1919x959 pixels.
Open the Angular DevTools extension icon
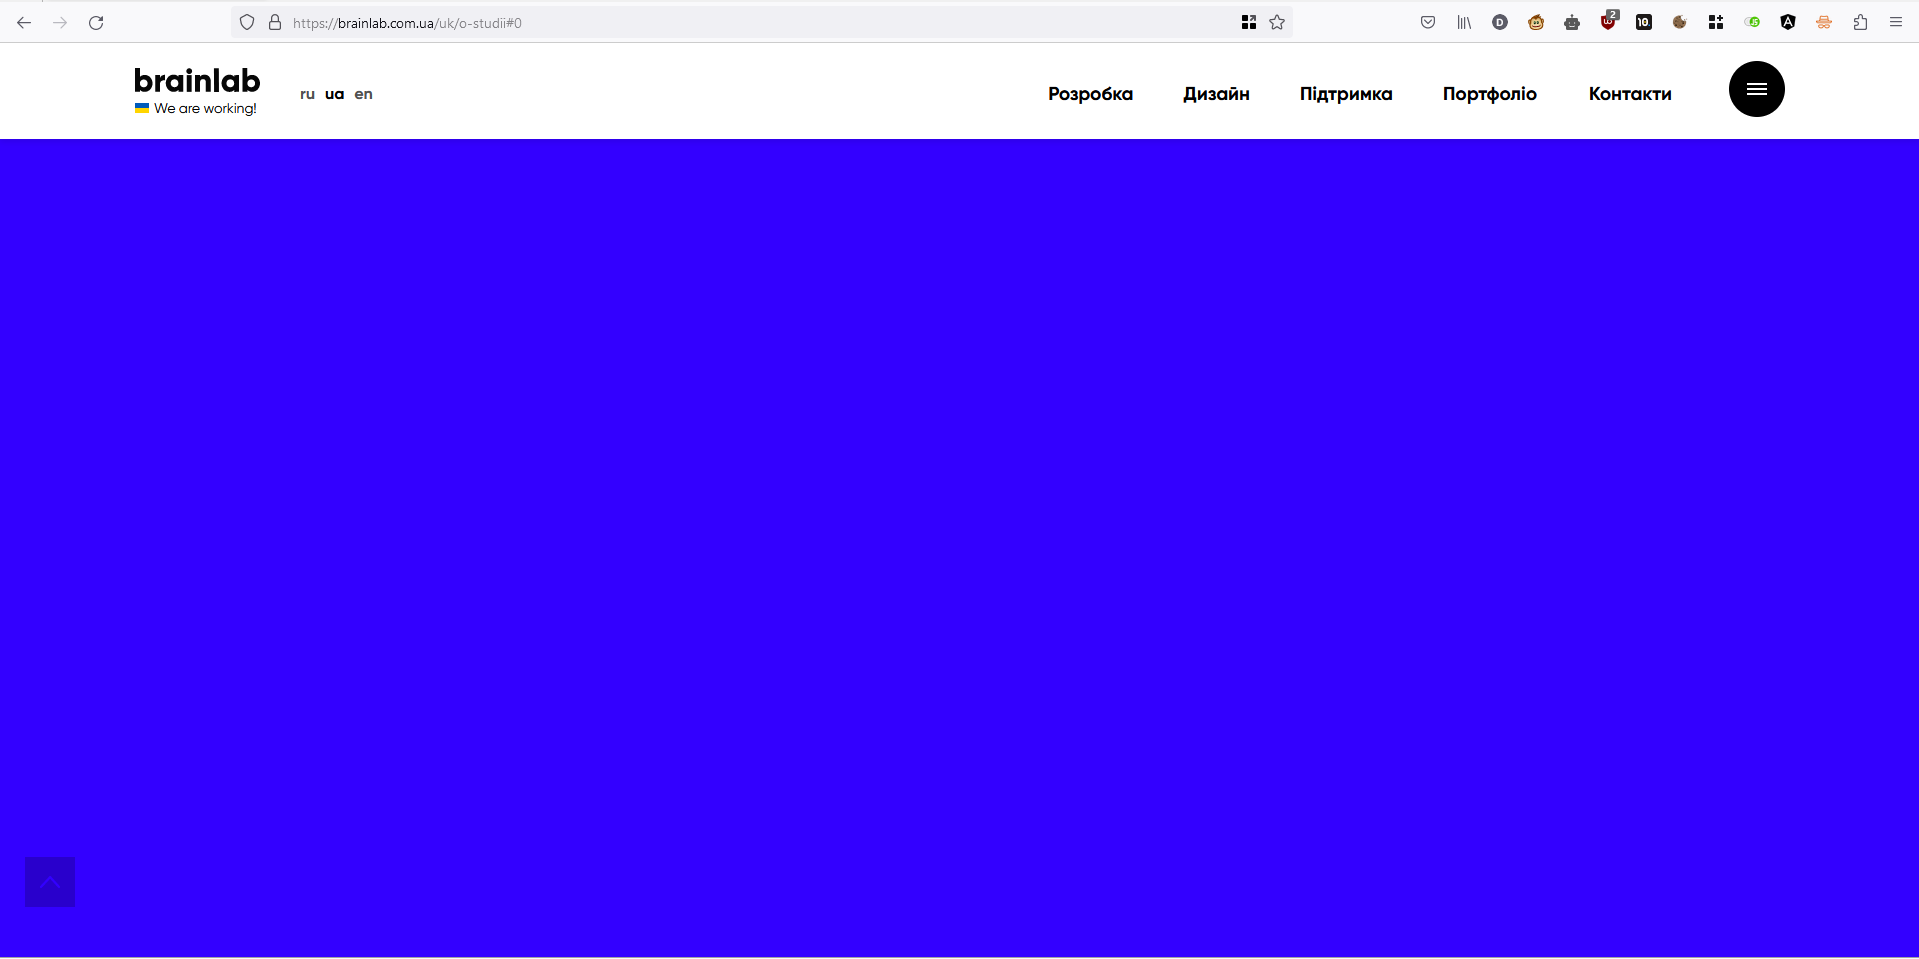pyautogui.click(x=1788, y=22)
